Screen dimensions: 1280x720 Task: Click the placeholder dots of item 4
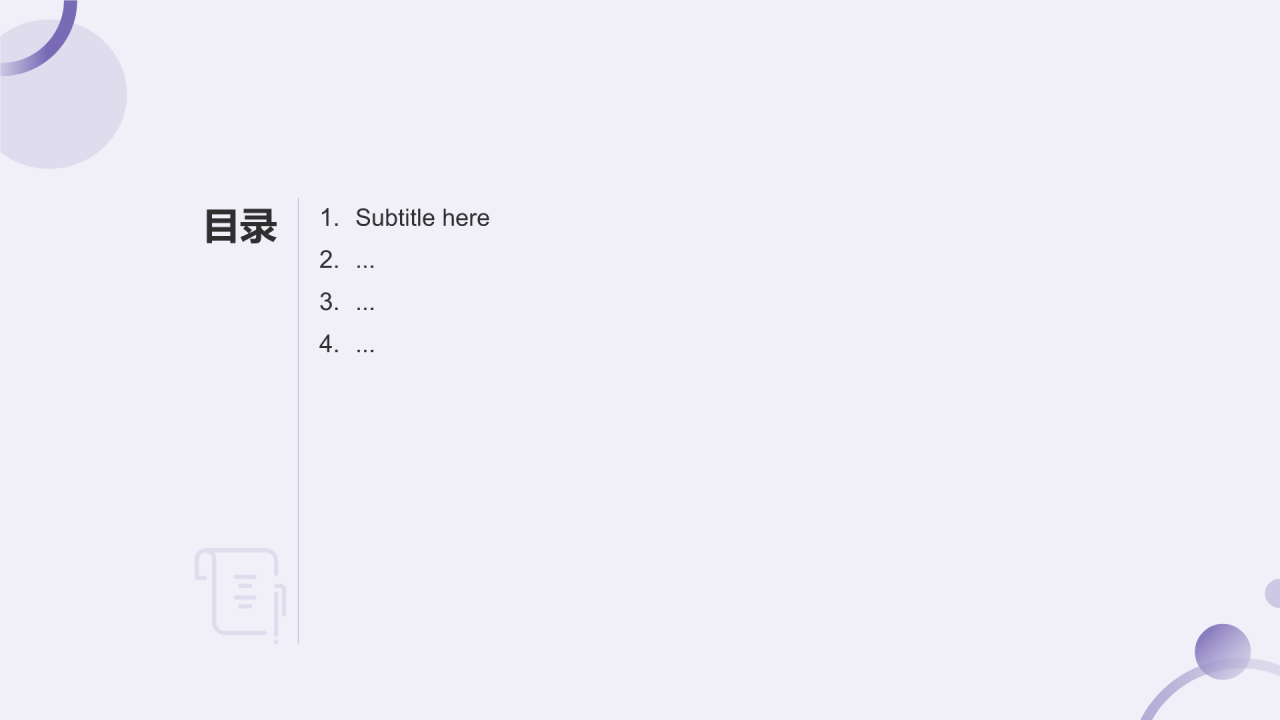(x=365, y=345)
